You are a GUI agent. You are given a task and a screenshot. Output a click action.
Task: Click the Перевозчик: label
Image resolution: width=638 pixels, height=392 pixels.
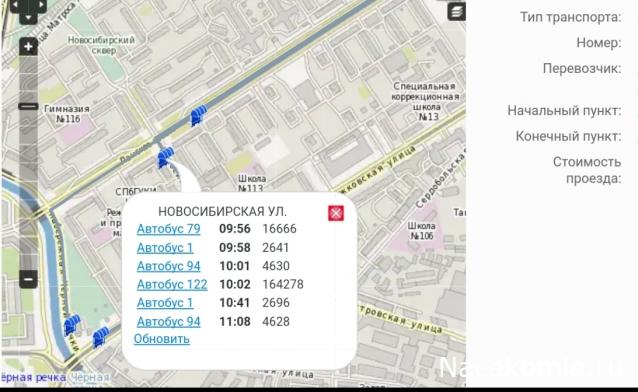point(582,68)
